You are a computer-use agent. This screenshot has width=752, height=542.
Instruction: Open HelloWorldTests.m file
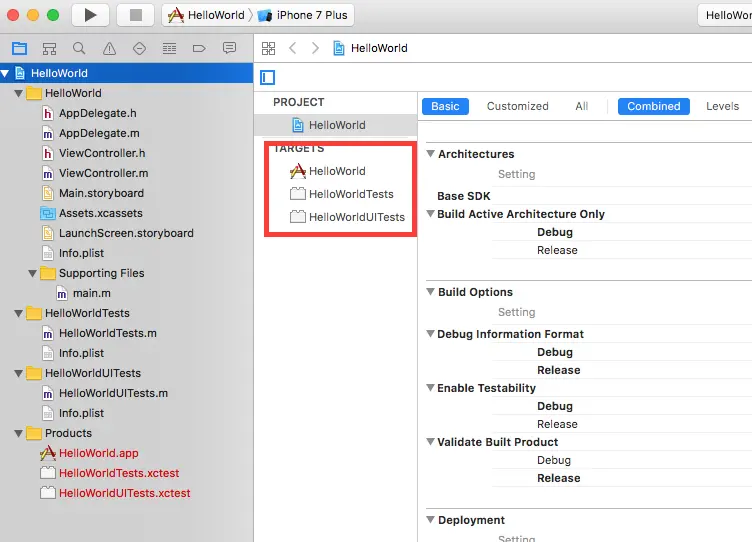(x=107, y=333)
